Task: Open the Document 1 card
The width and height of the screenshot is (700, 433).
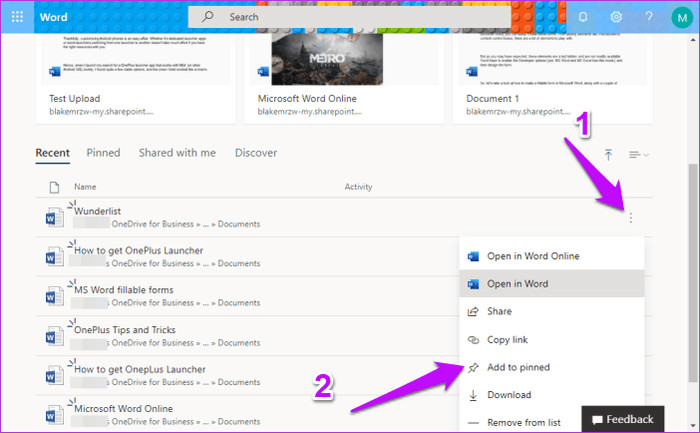Action: point(552,78)
